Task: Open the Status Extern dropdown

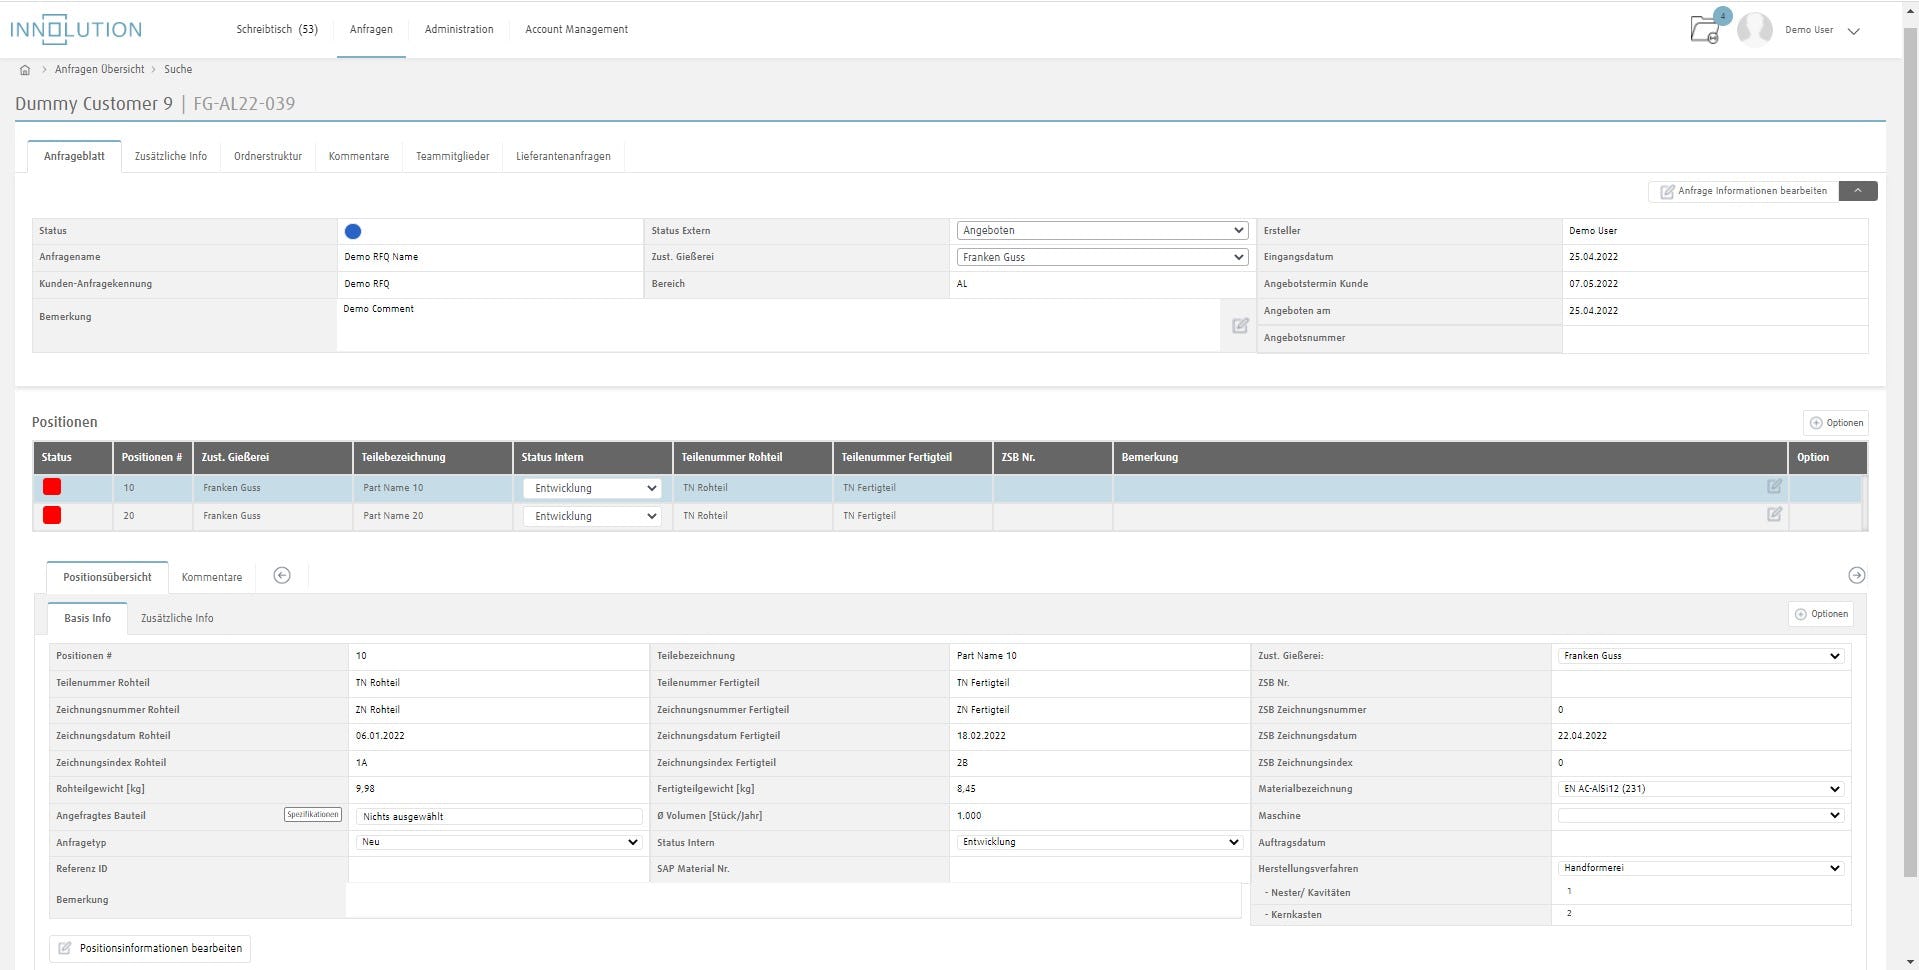Action: [x=1101, y=230]
